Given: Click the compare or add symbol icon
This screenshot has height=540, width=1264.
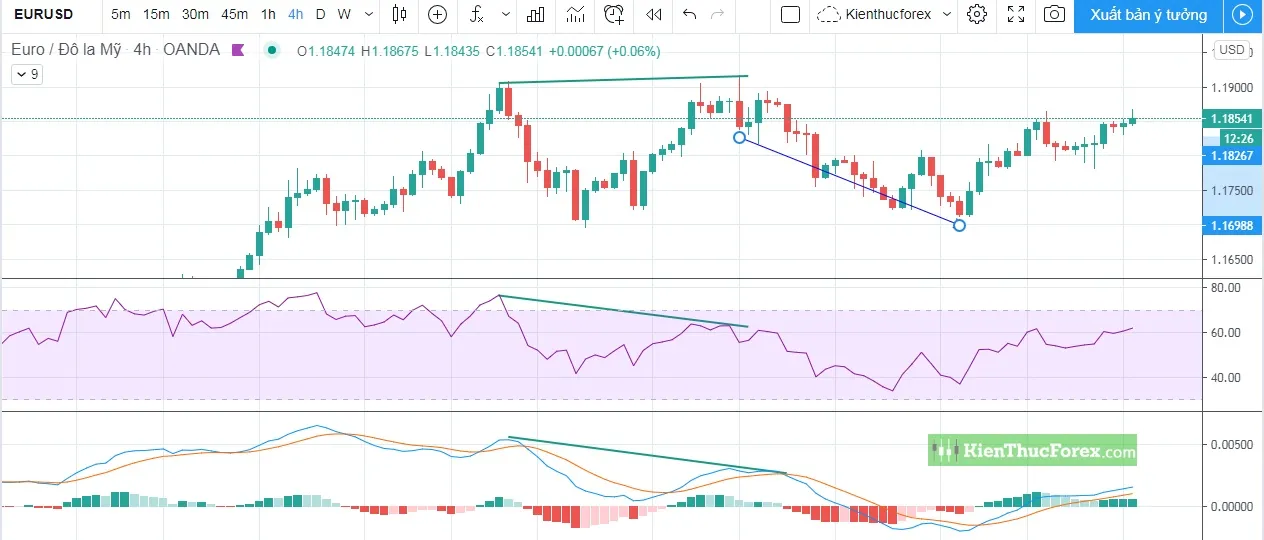Looking at the screenshot, I should pos(437,14).
